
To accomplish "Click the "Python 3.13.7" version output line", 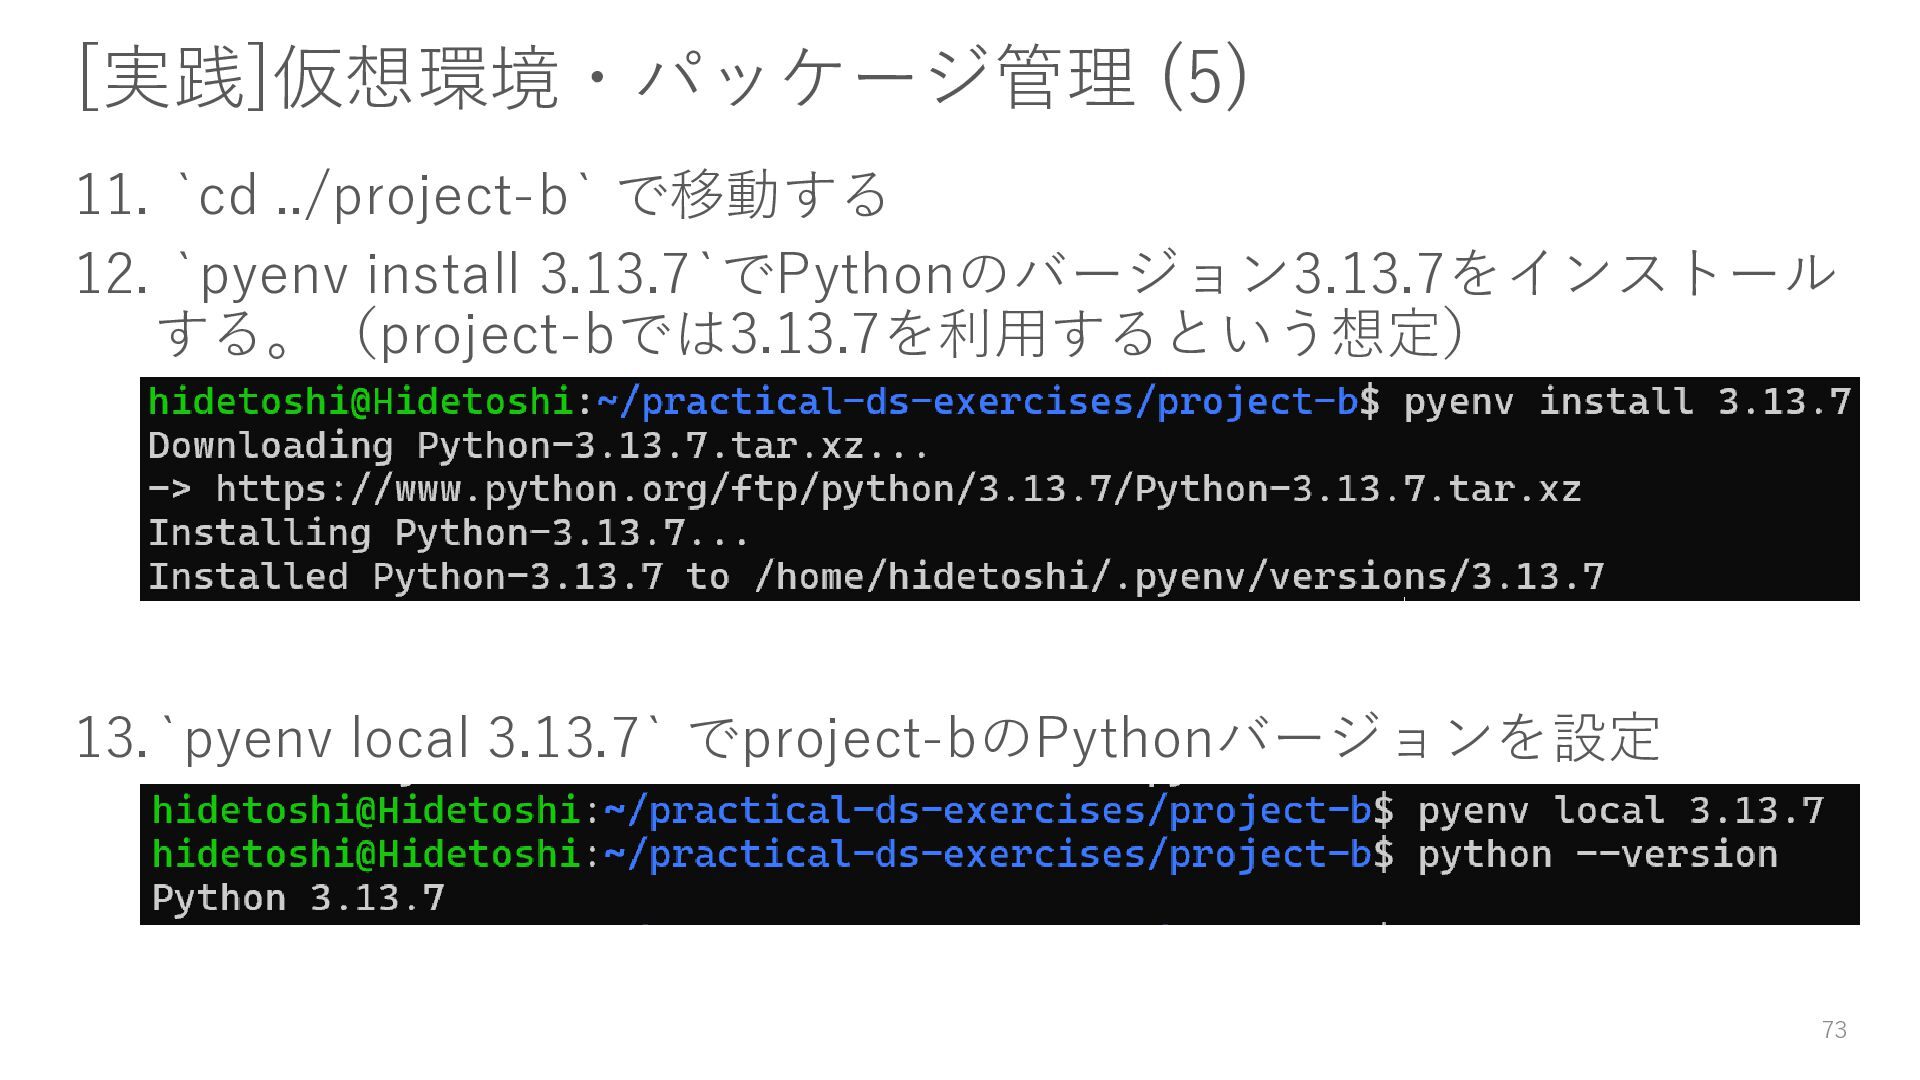I will click(298, 898).
